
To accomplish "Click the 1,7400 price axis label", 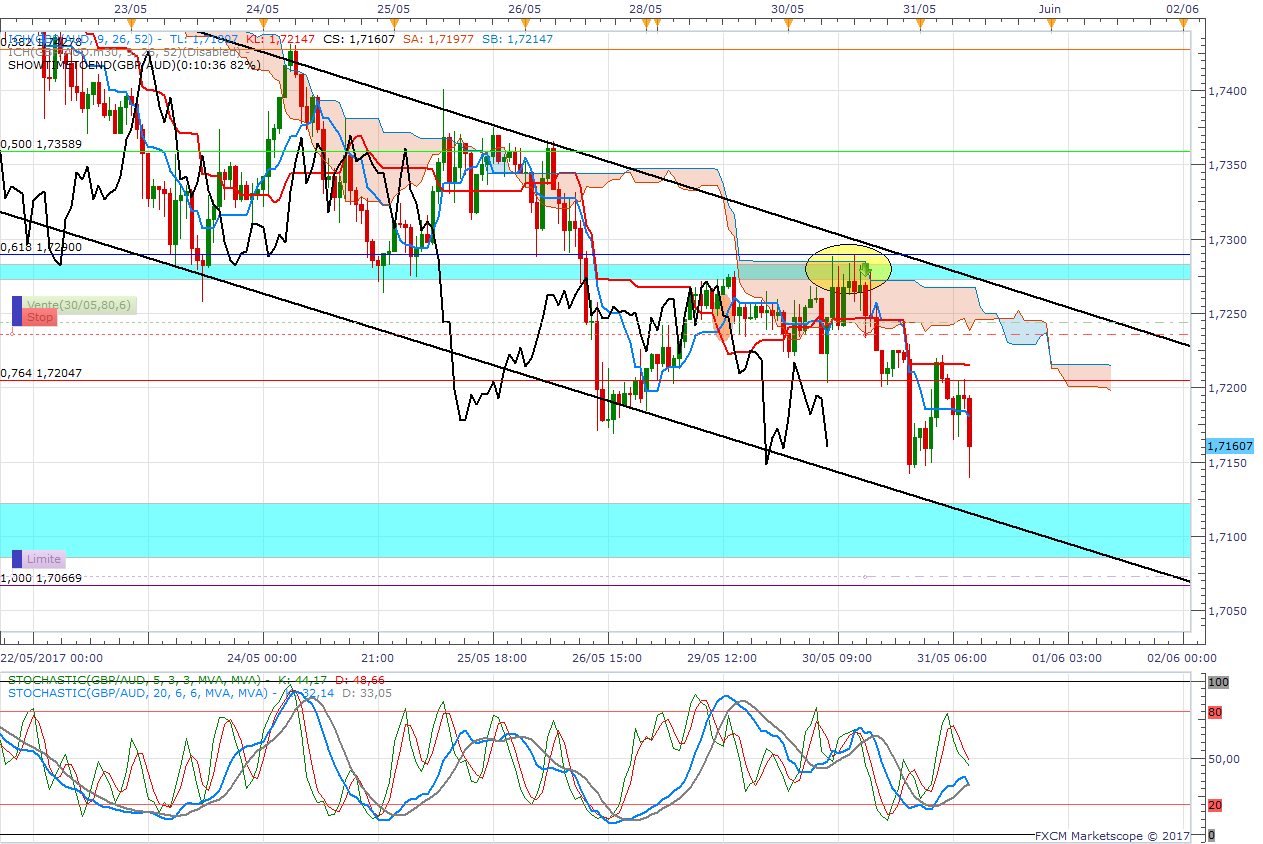I will pyautogui.click(x=1227, y=91).
